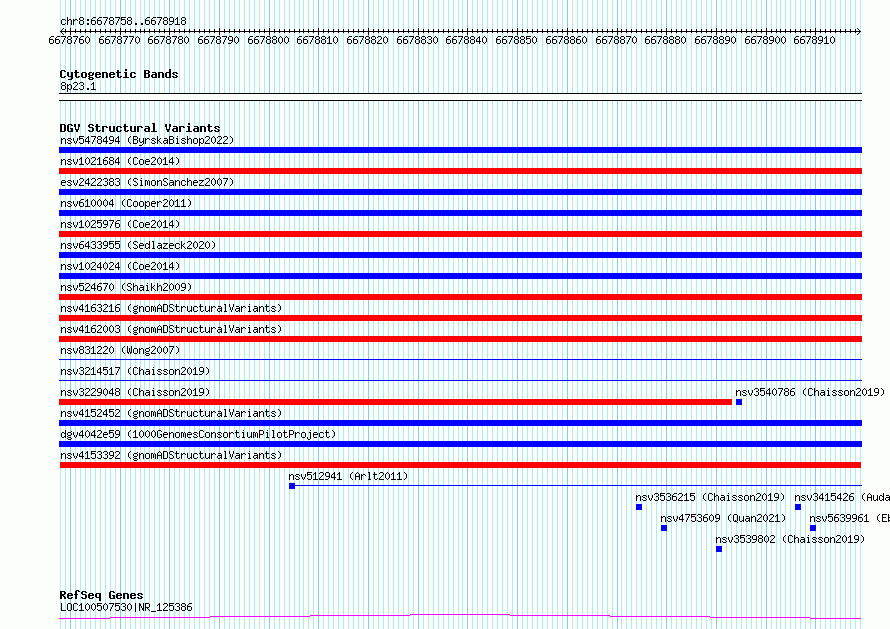Open the nsv3536215 (Chaisson2019) label

(710, 497)
